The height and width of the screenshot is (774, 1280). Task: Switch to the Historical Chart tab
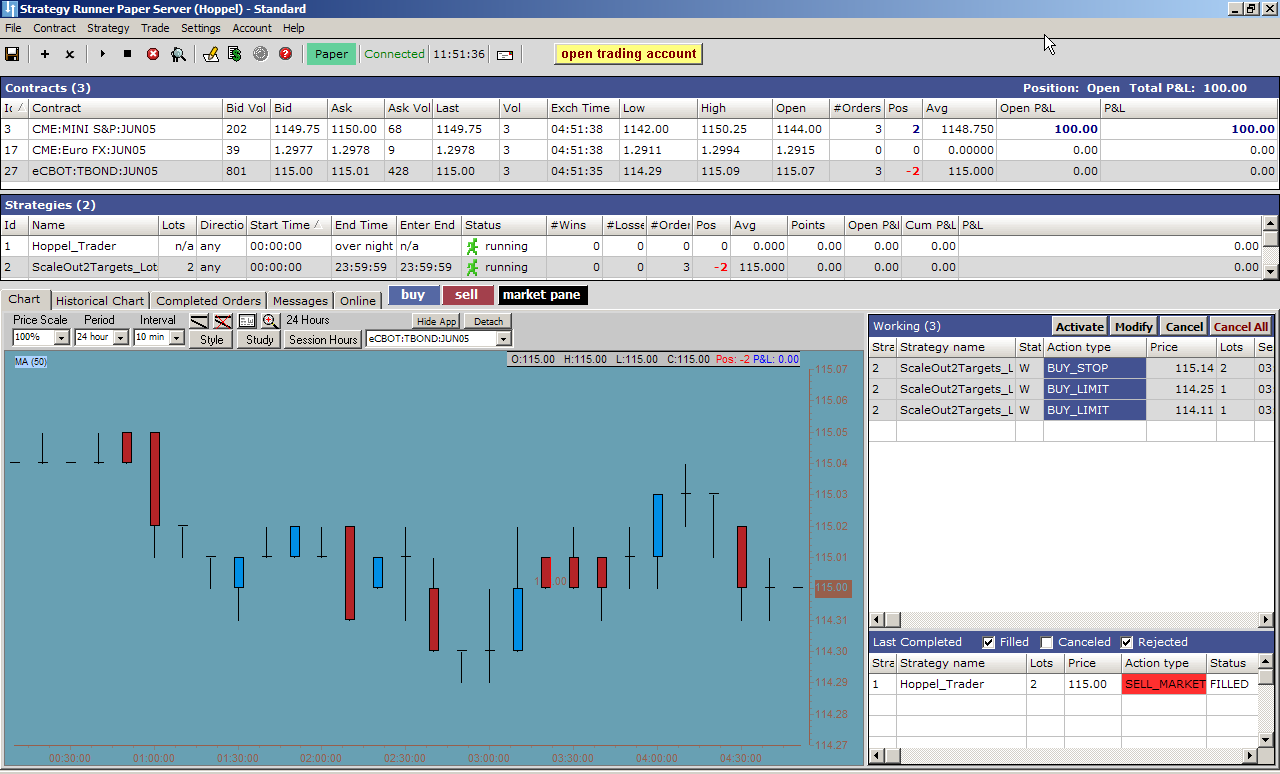point(100,301)
